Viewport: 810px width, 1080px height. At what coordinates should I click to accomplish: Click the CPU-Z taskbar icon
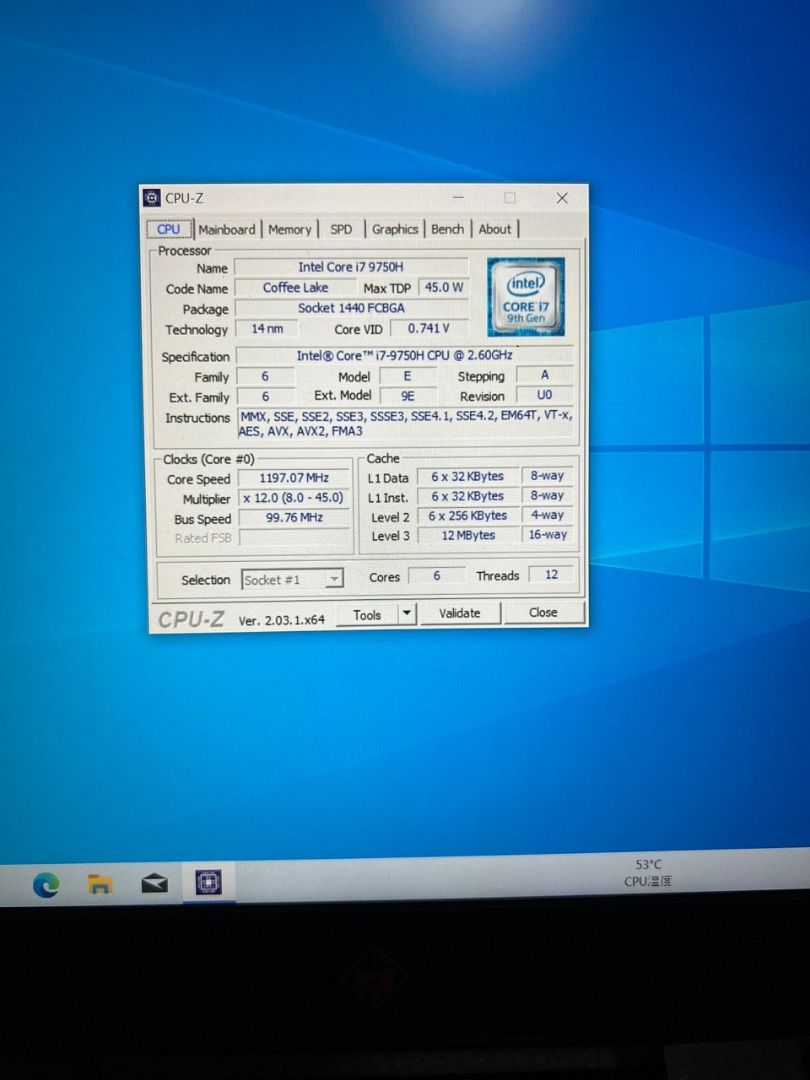[x=208, y=882]
